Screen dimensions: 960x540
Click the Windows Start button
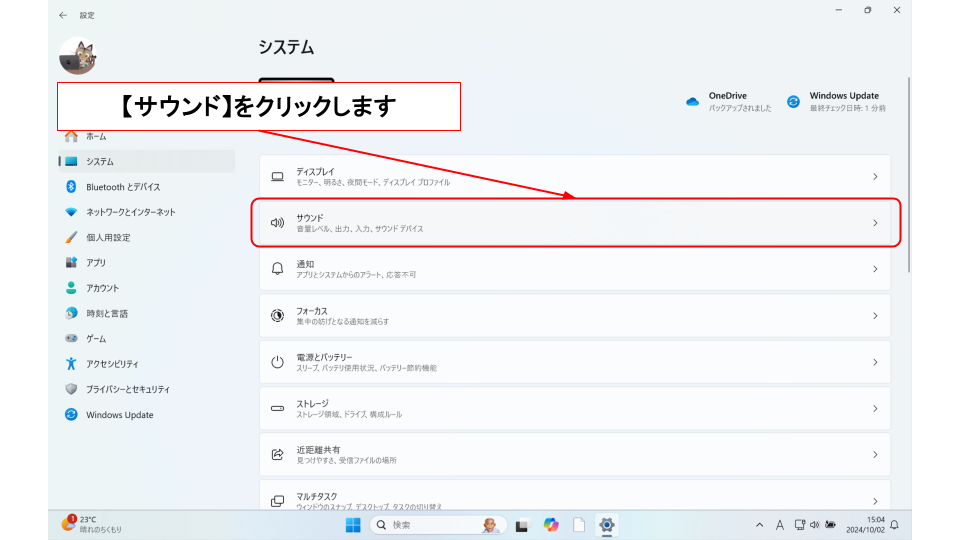(353, 525)
